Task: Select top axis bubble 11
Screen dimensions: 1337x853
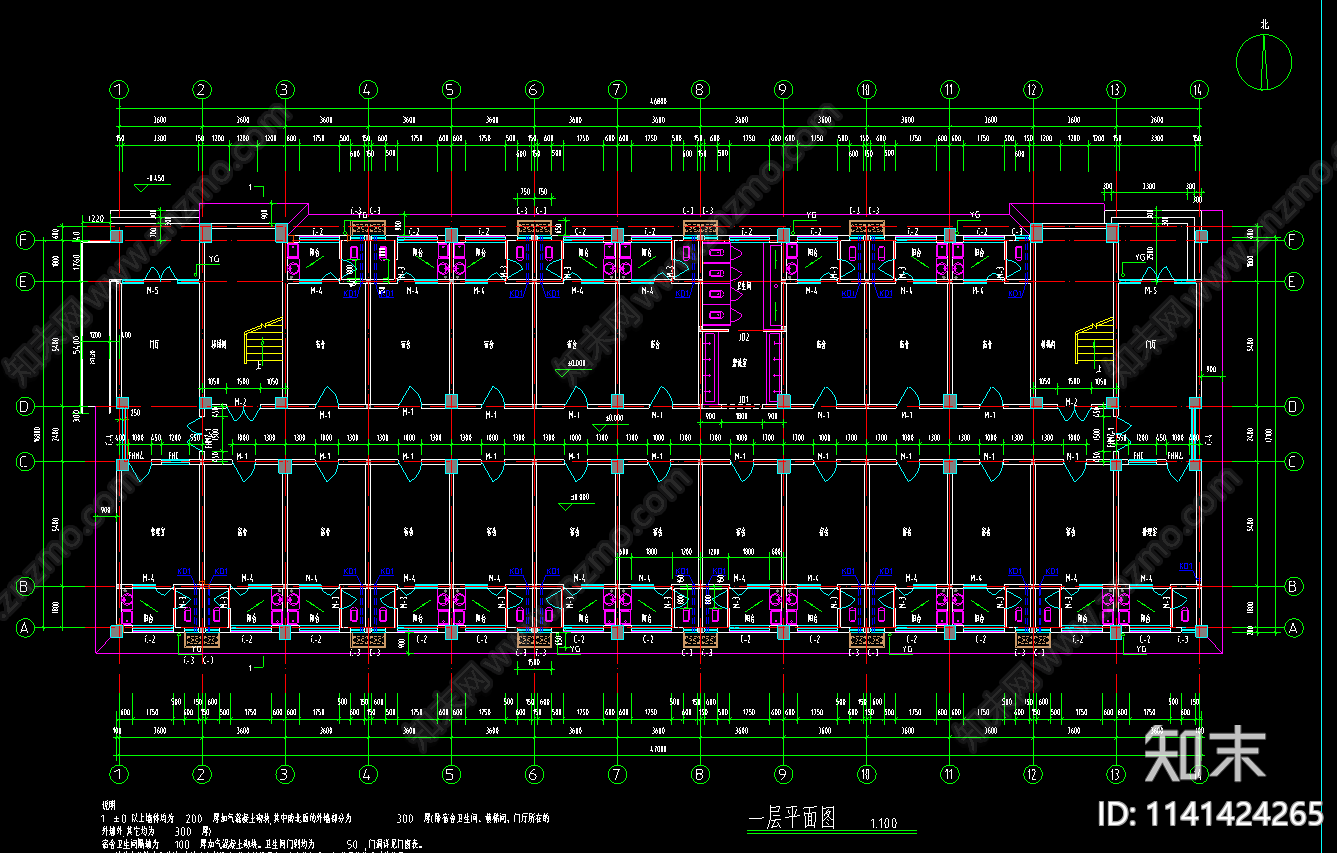Action: (949, 89)
